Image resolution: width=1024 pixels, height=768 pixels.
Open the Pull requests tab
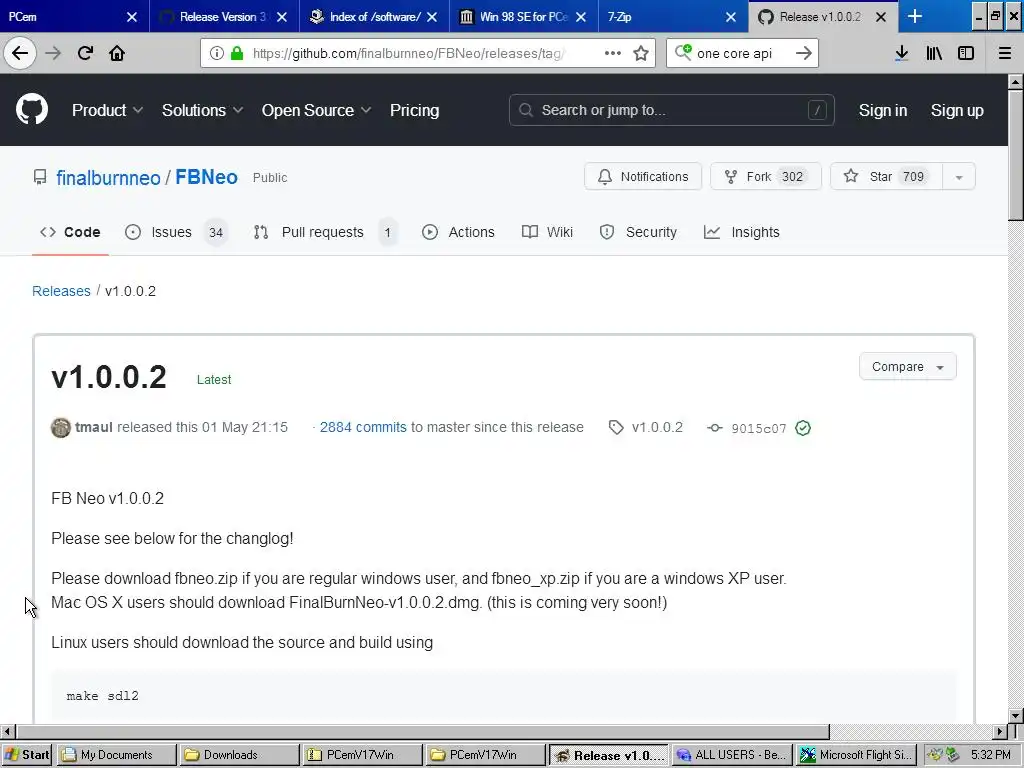tap(325, 232)
